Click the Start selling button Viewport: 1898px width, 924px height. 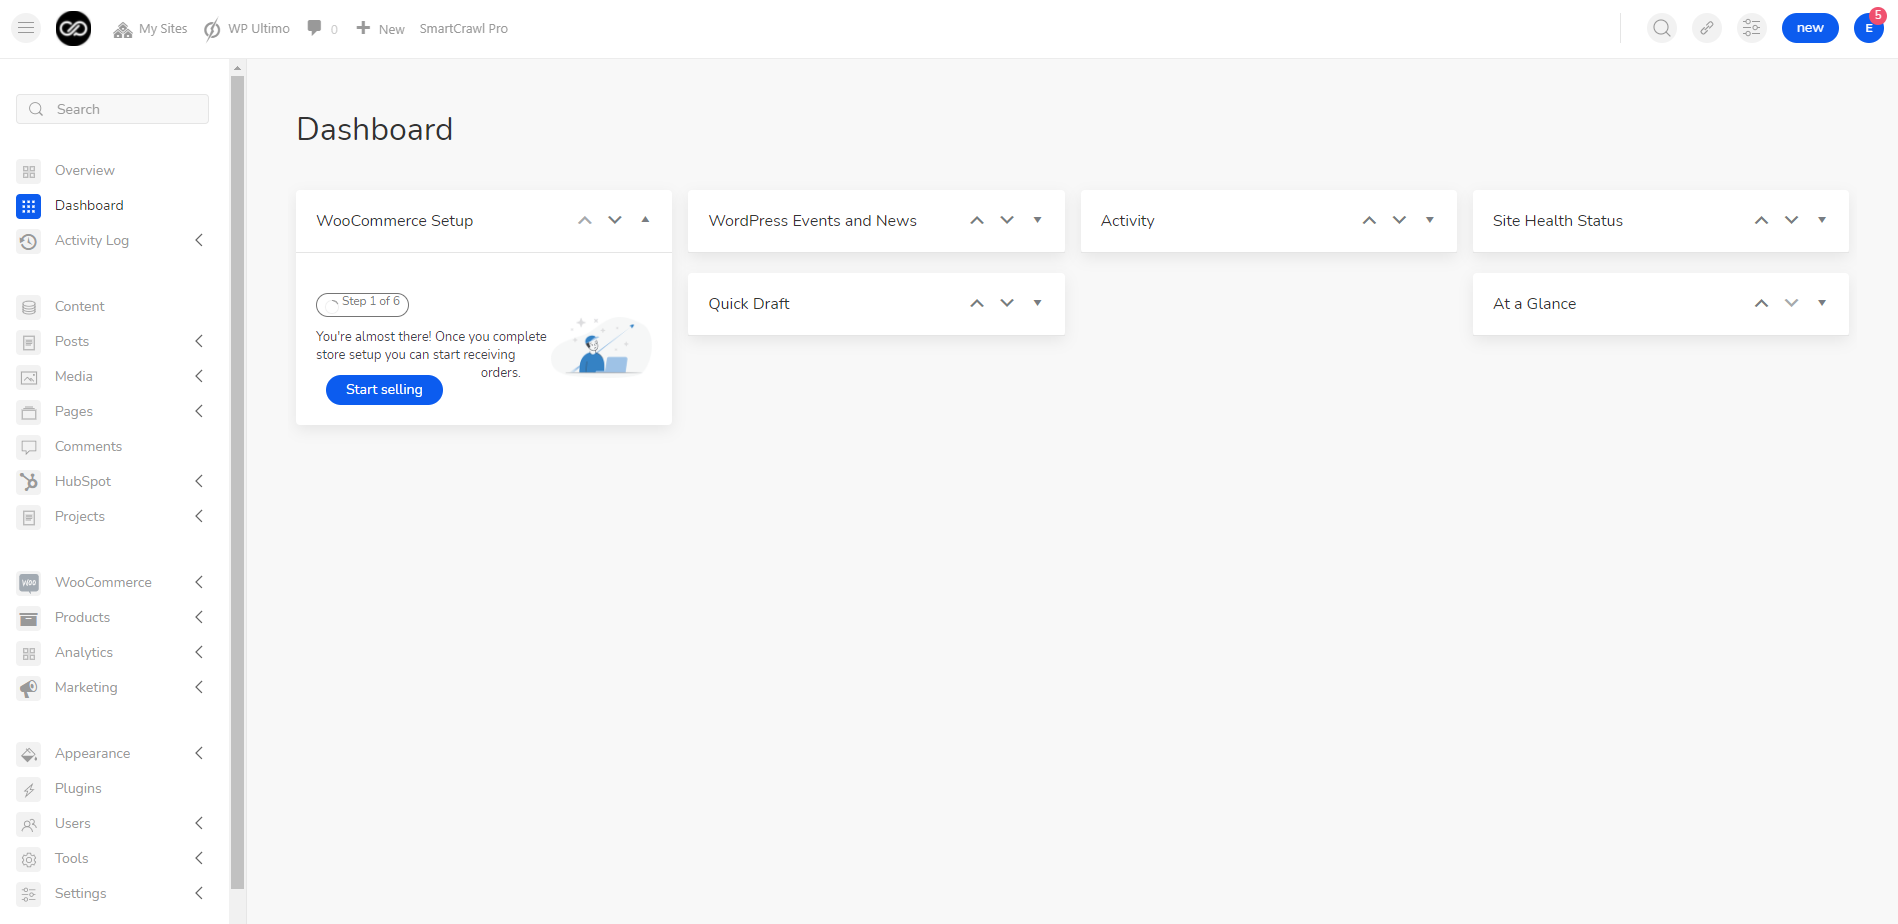point(384,389)
